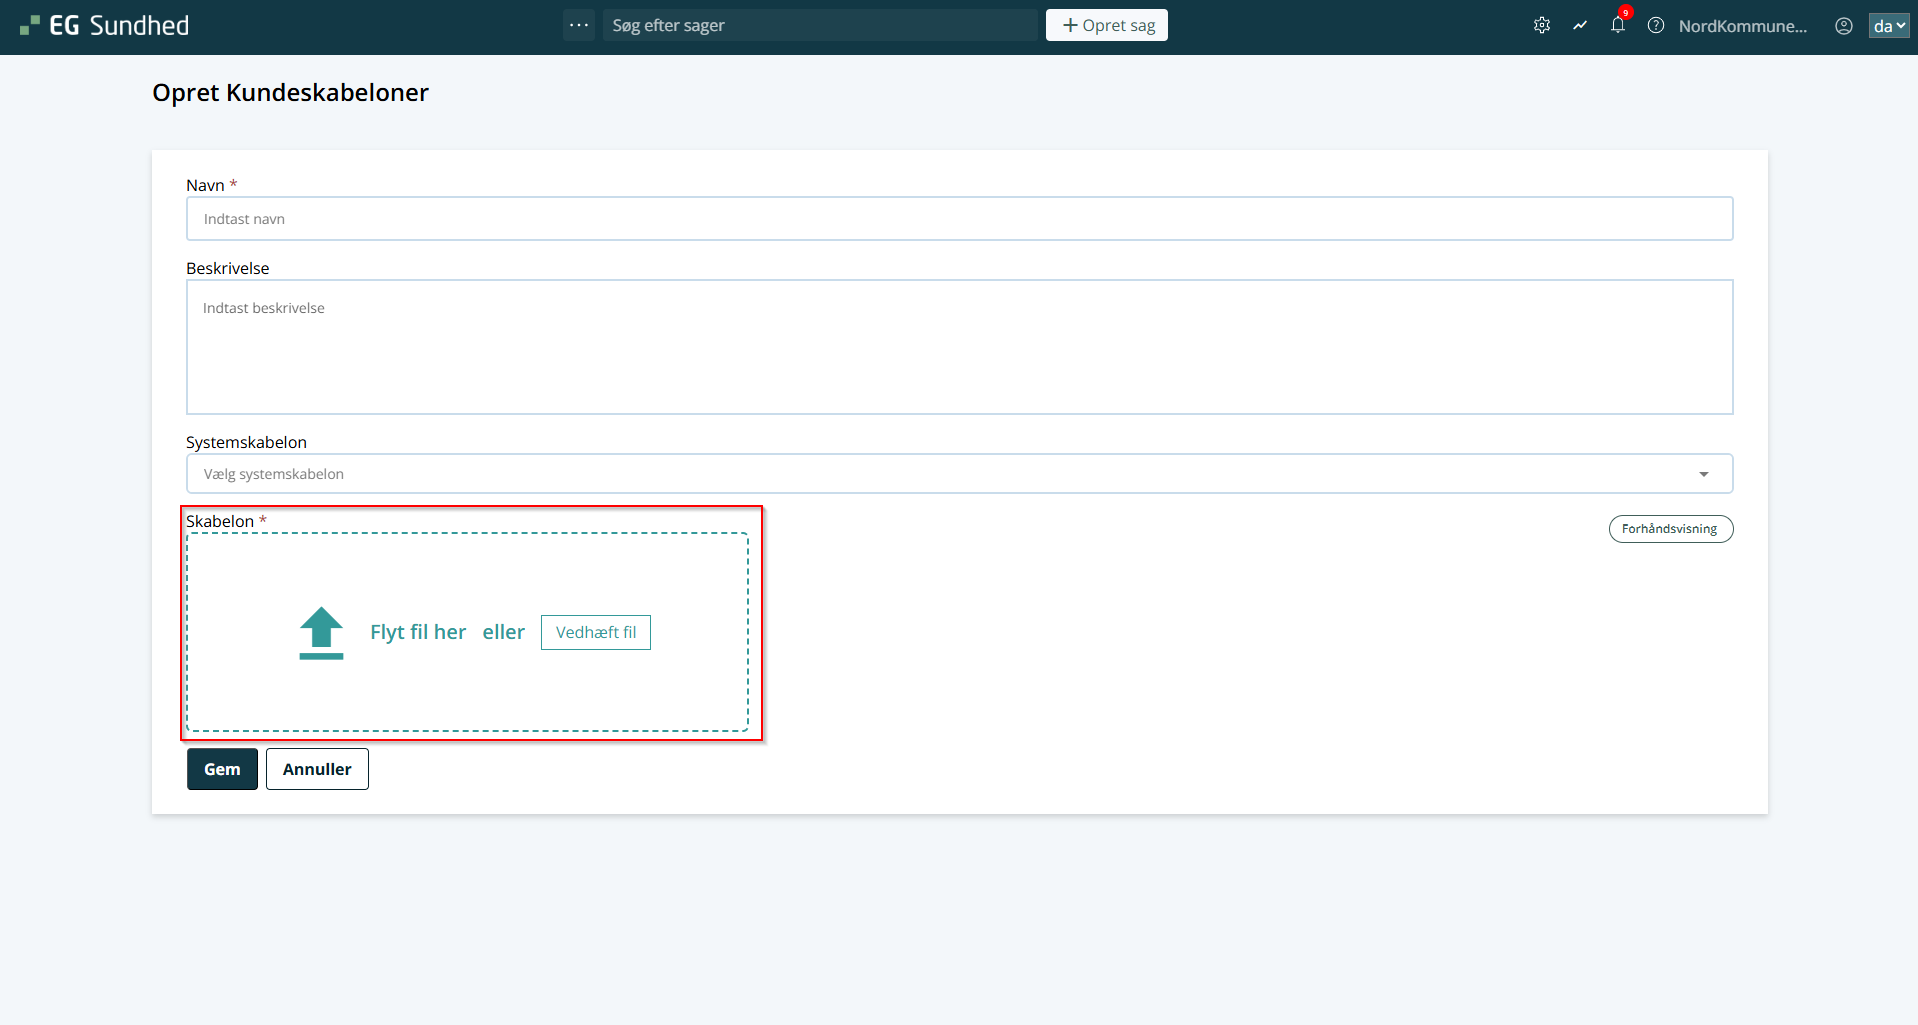
Task: Click the EG Sundhed logo
Action: (105, 26)
